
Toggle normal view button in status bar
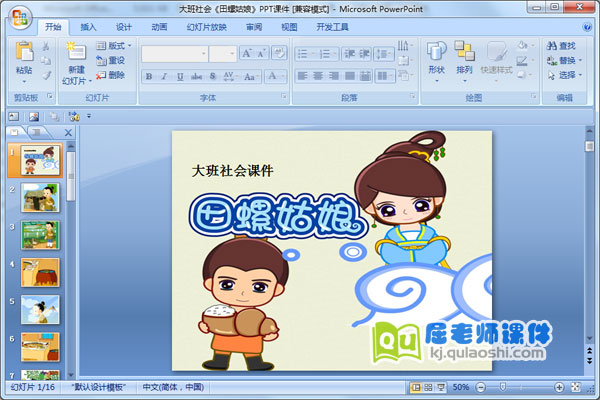point(415,387)
